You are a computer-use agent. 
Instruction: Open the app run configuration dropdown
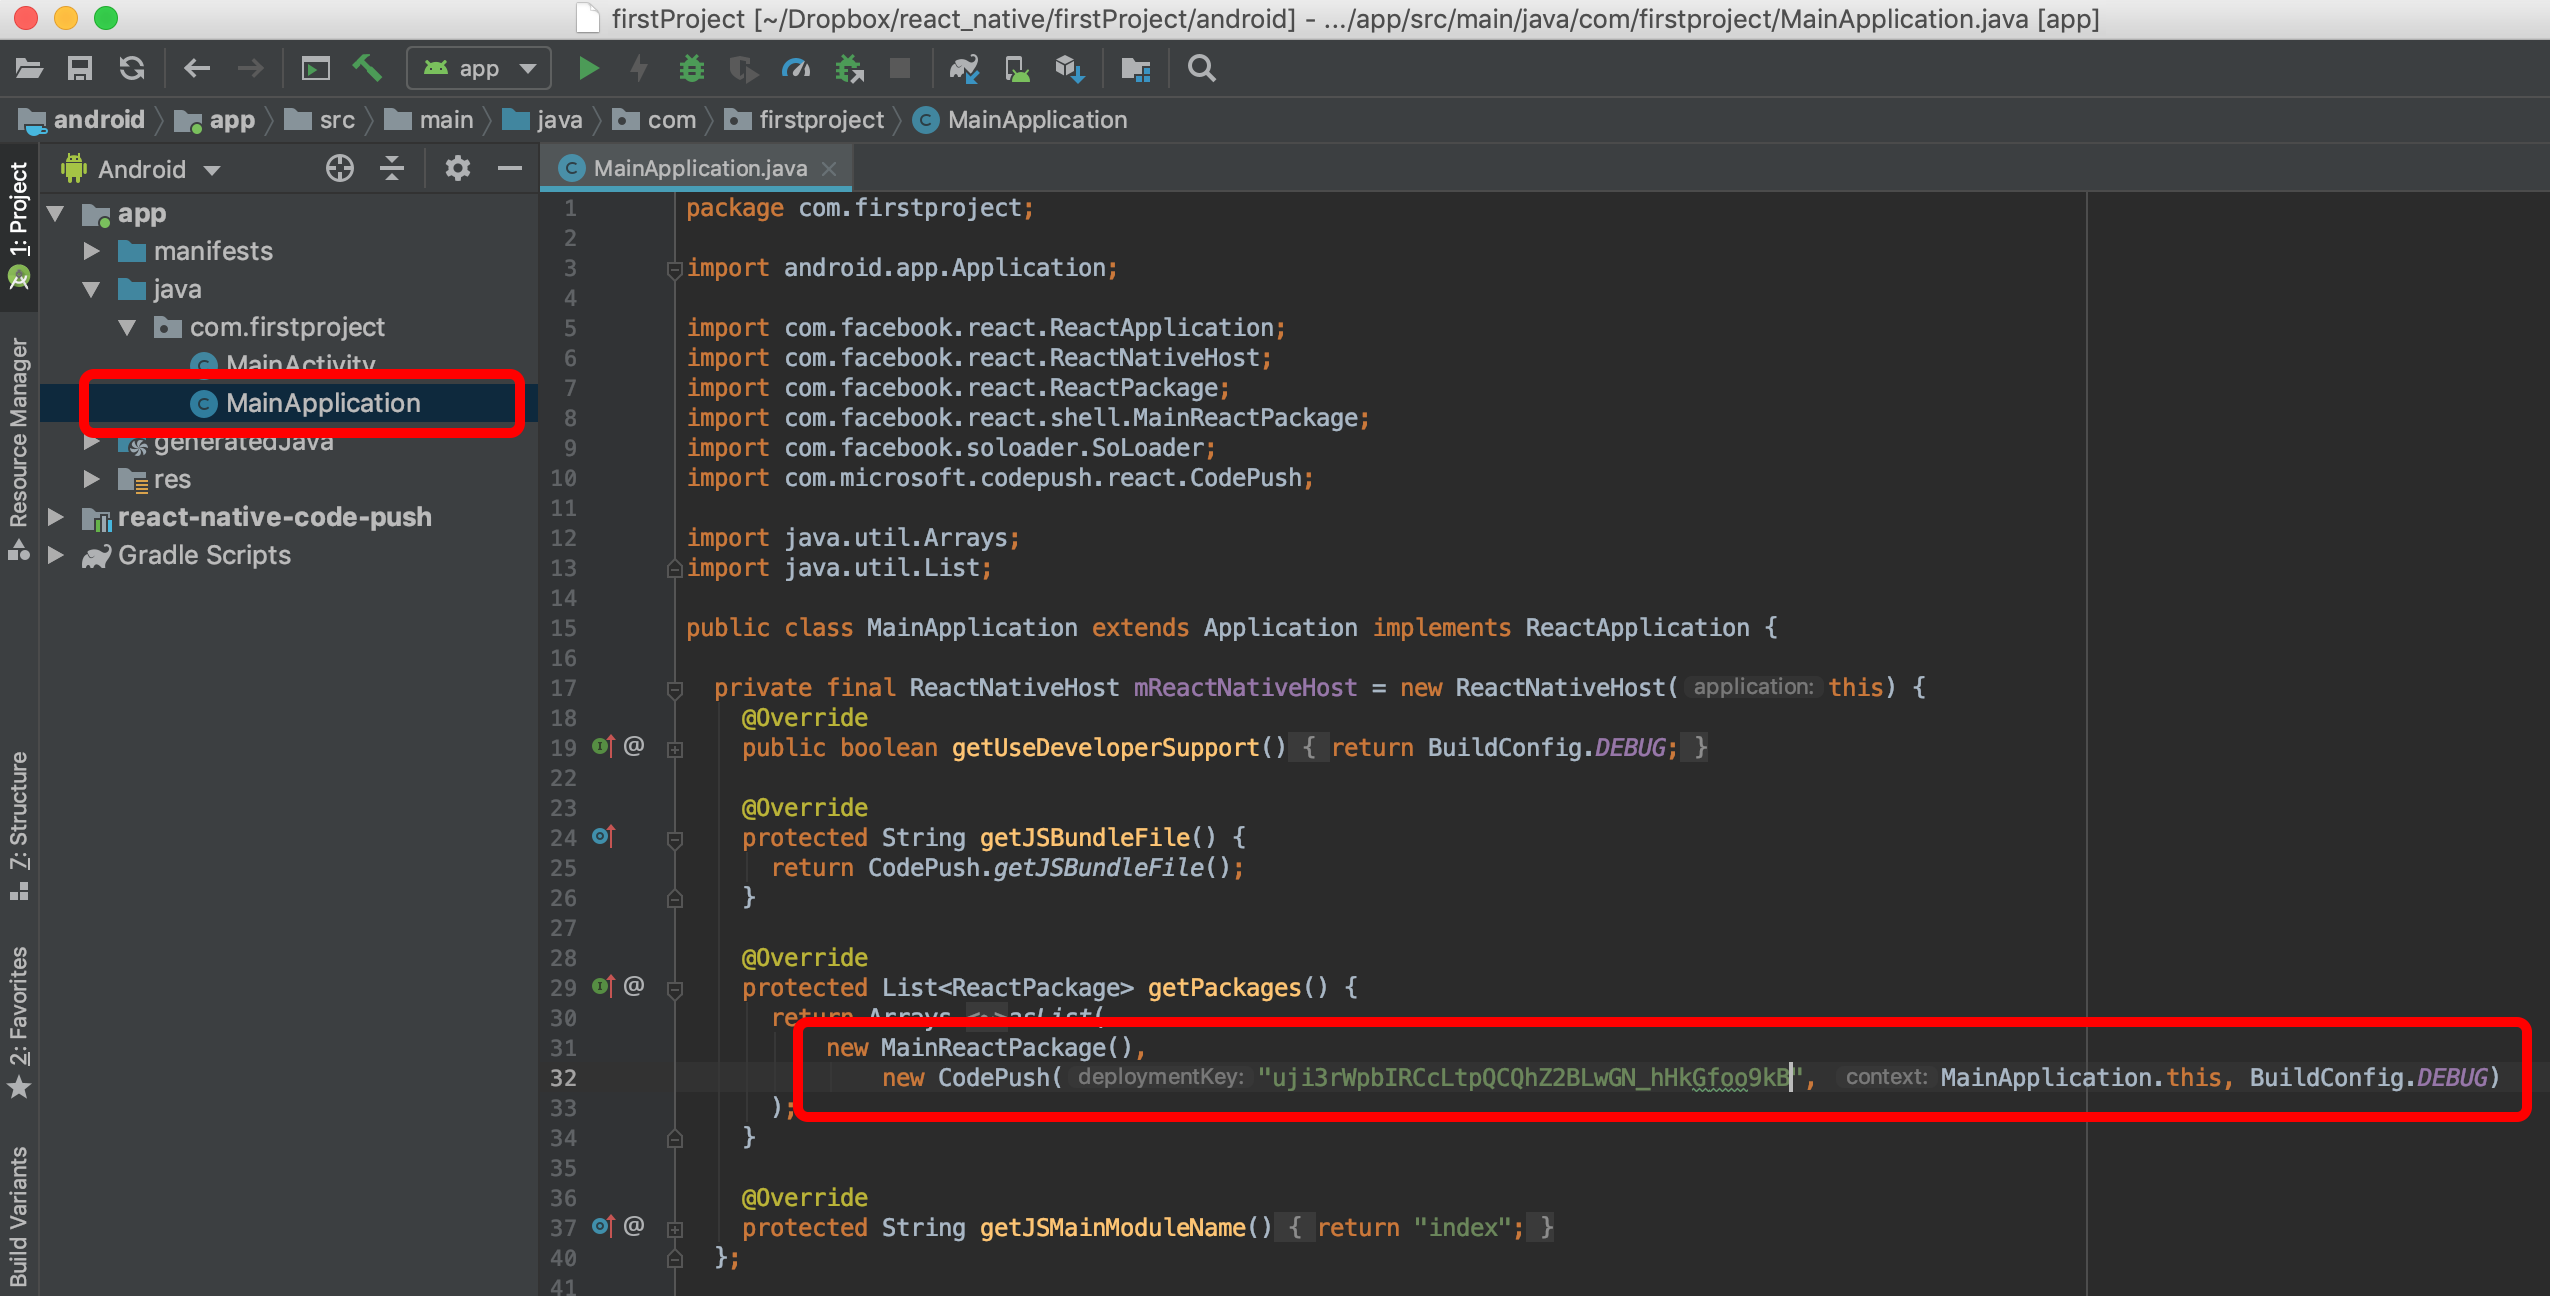(479, 69)
